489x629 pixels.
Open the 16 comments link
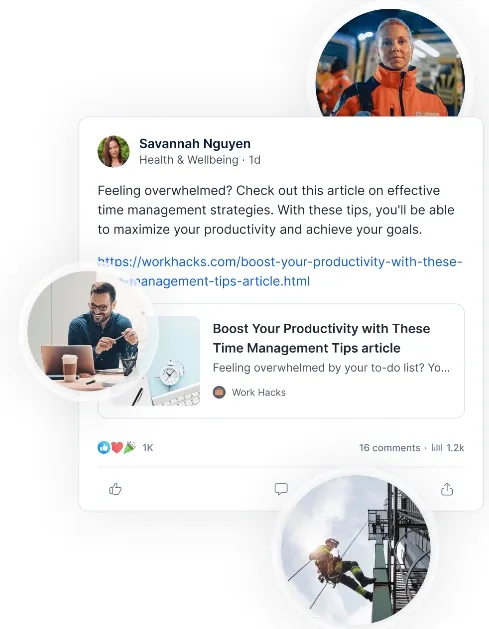click(x=390, y=448)
